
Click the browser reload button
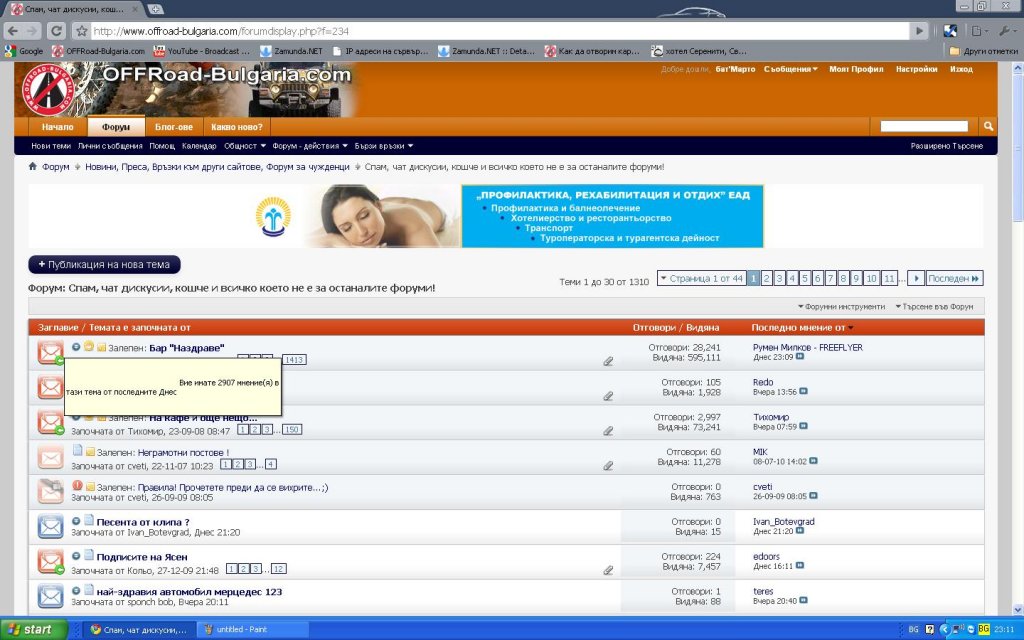57,31
